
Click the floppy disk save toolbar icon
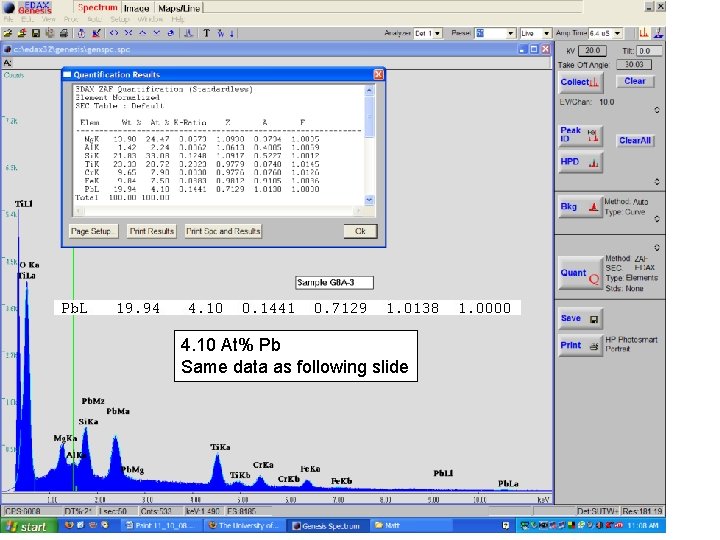pyautogui.click(x=35, y=33)
